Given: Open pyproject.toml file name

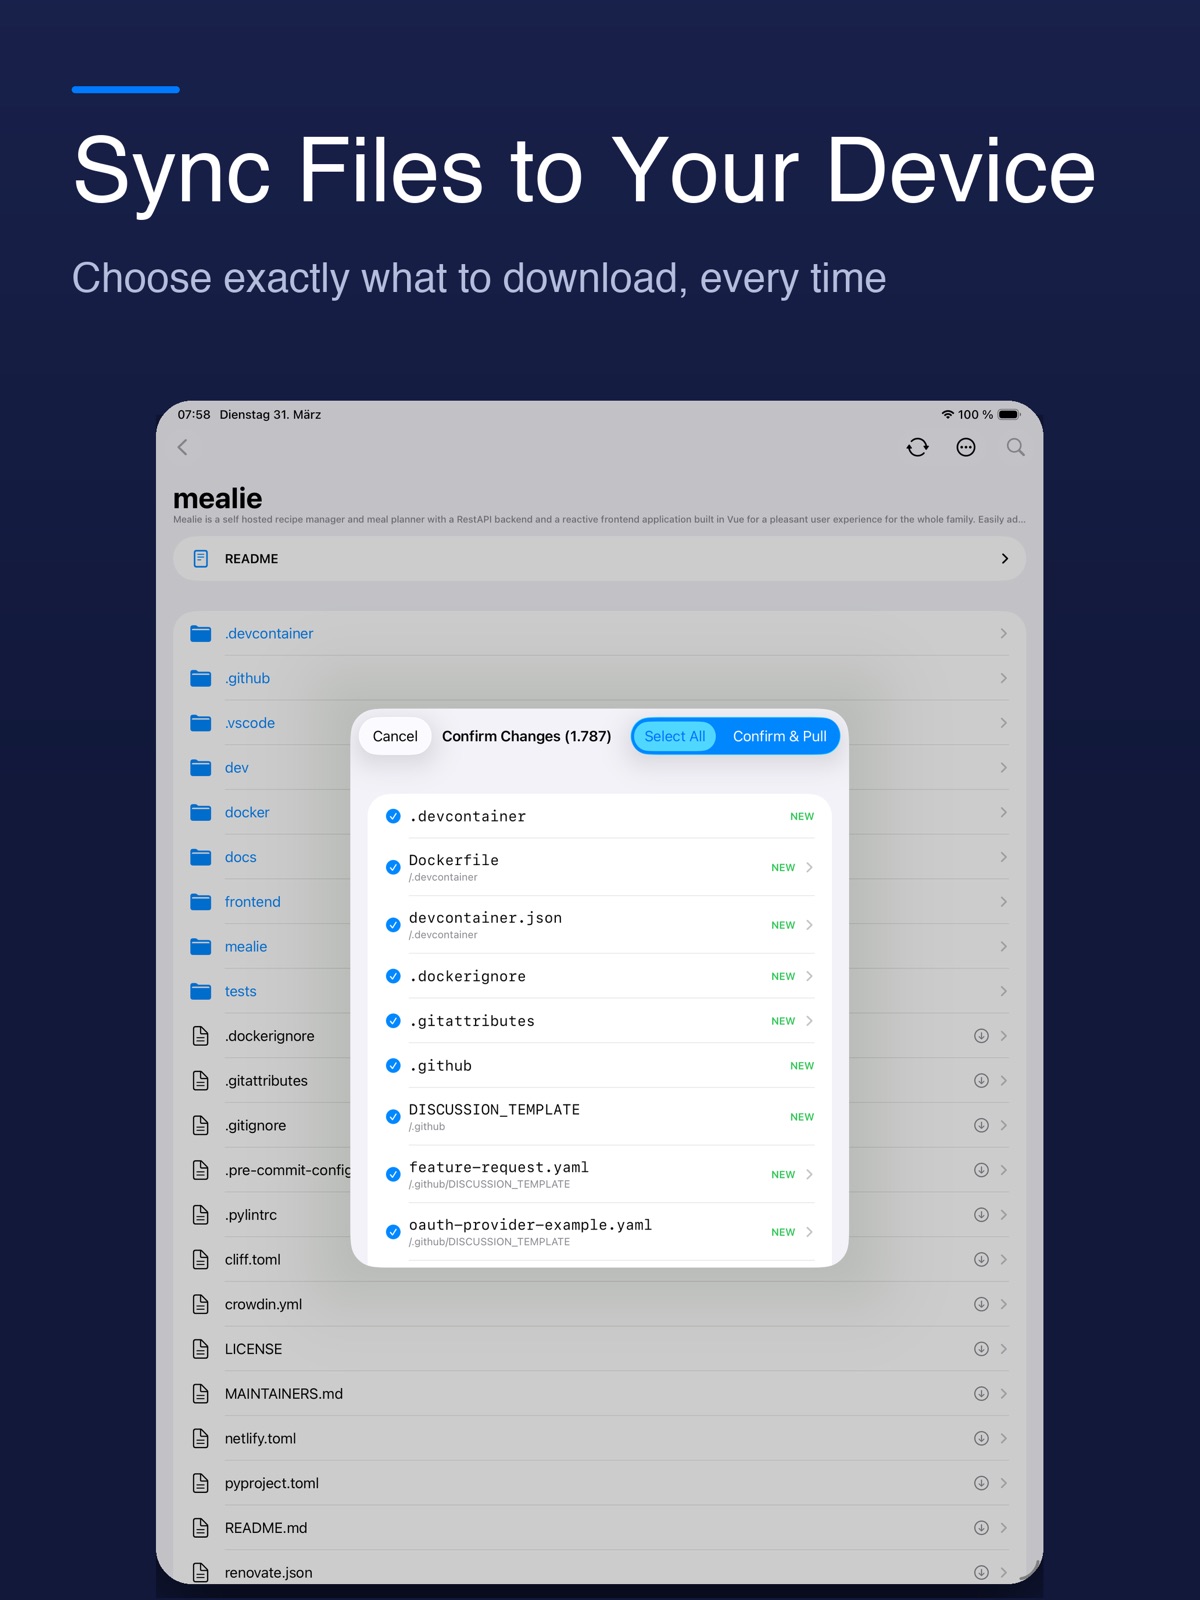Looking at the screenshot, I should 272,1483.
